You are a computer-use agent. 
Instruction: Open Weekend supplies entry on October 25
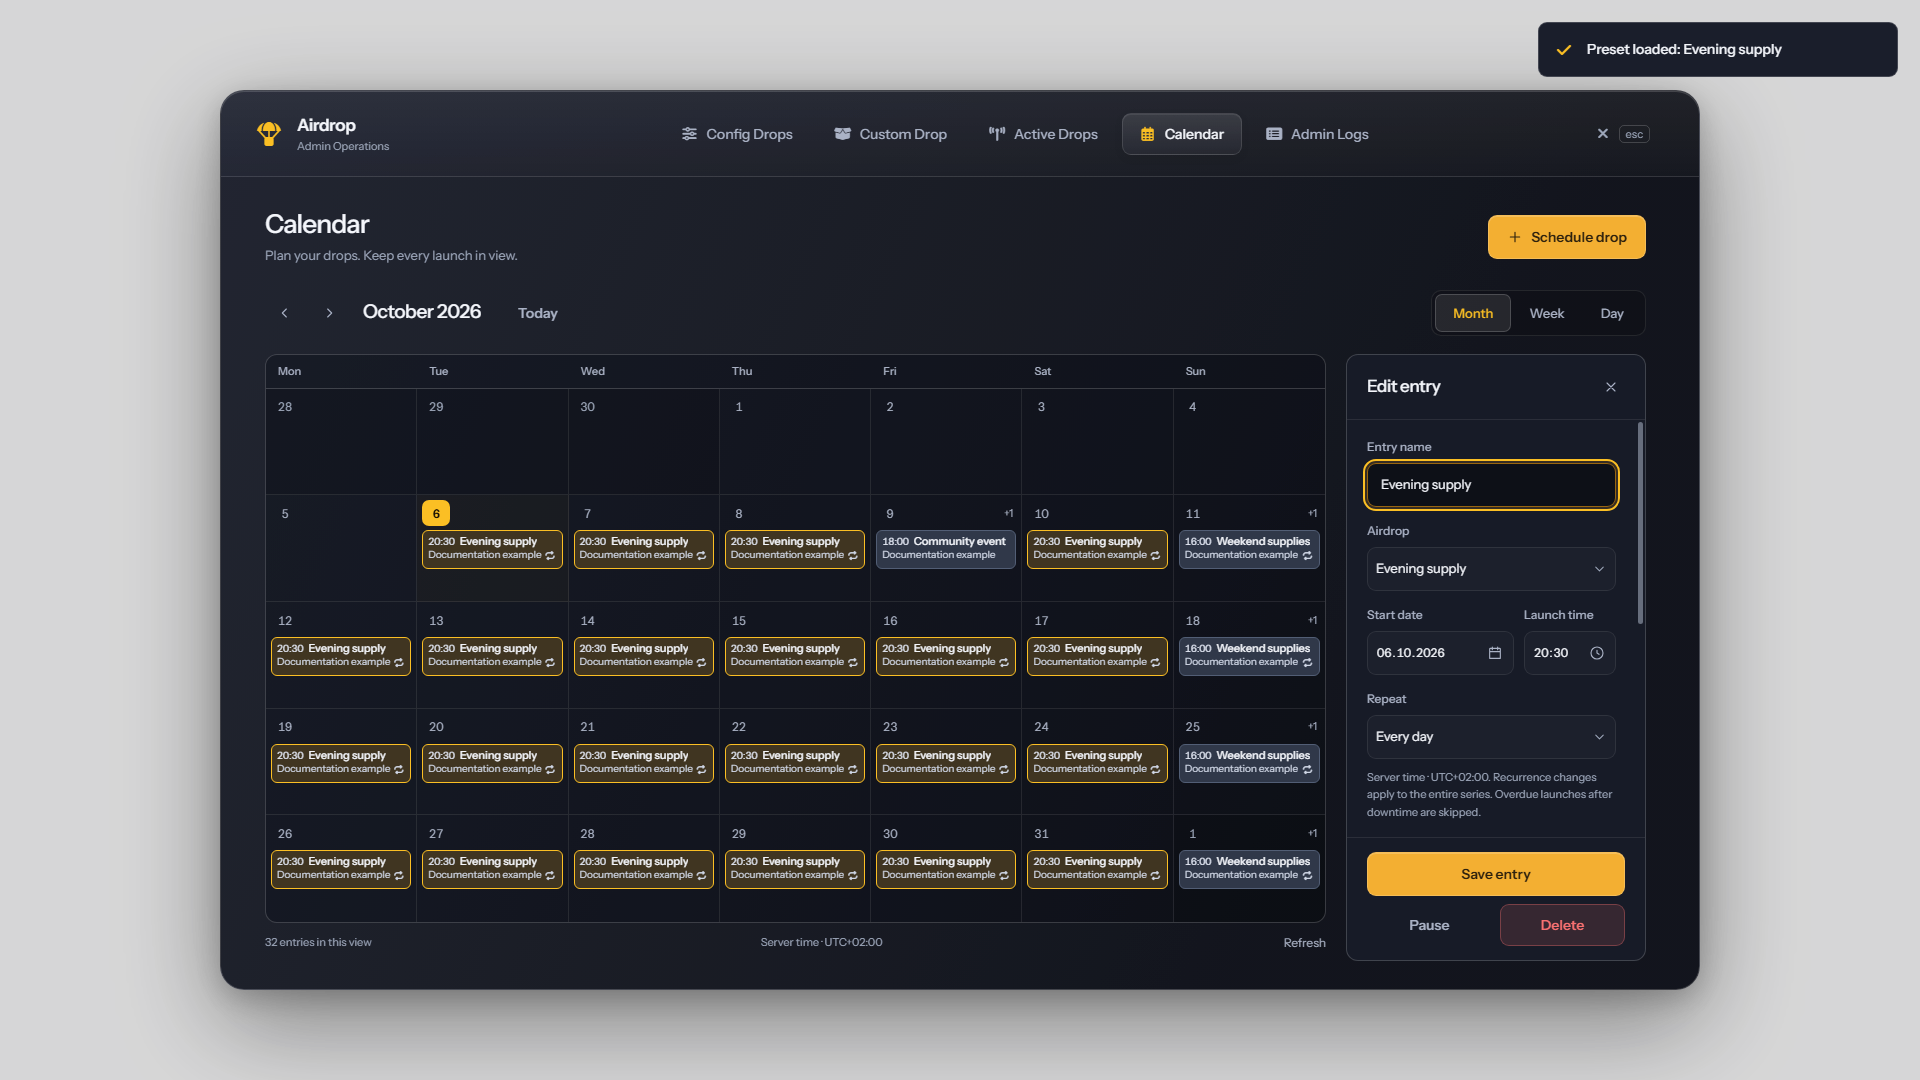(1248, 762)
